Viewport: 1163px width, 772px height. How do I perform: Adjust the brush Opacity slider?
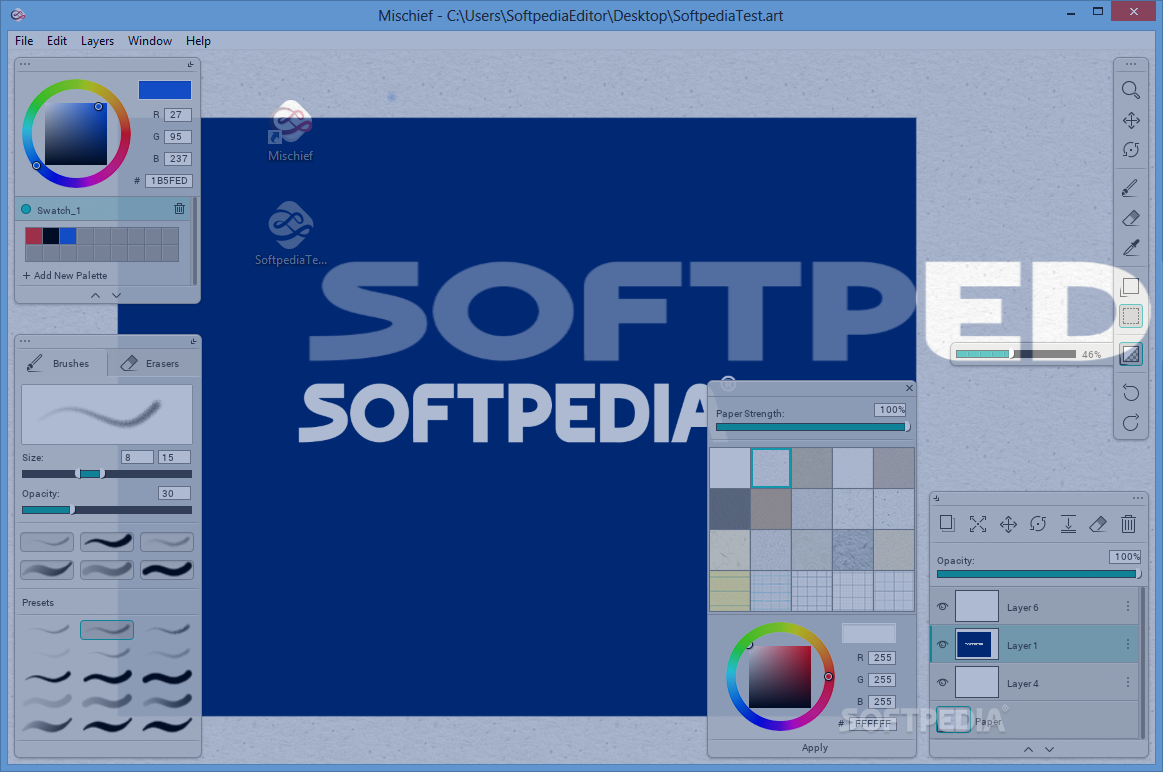[107, 510]
